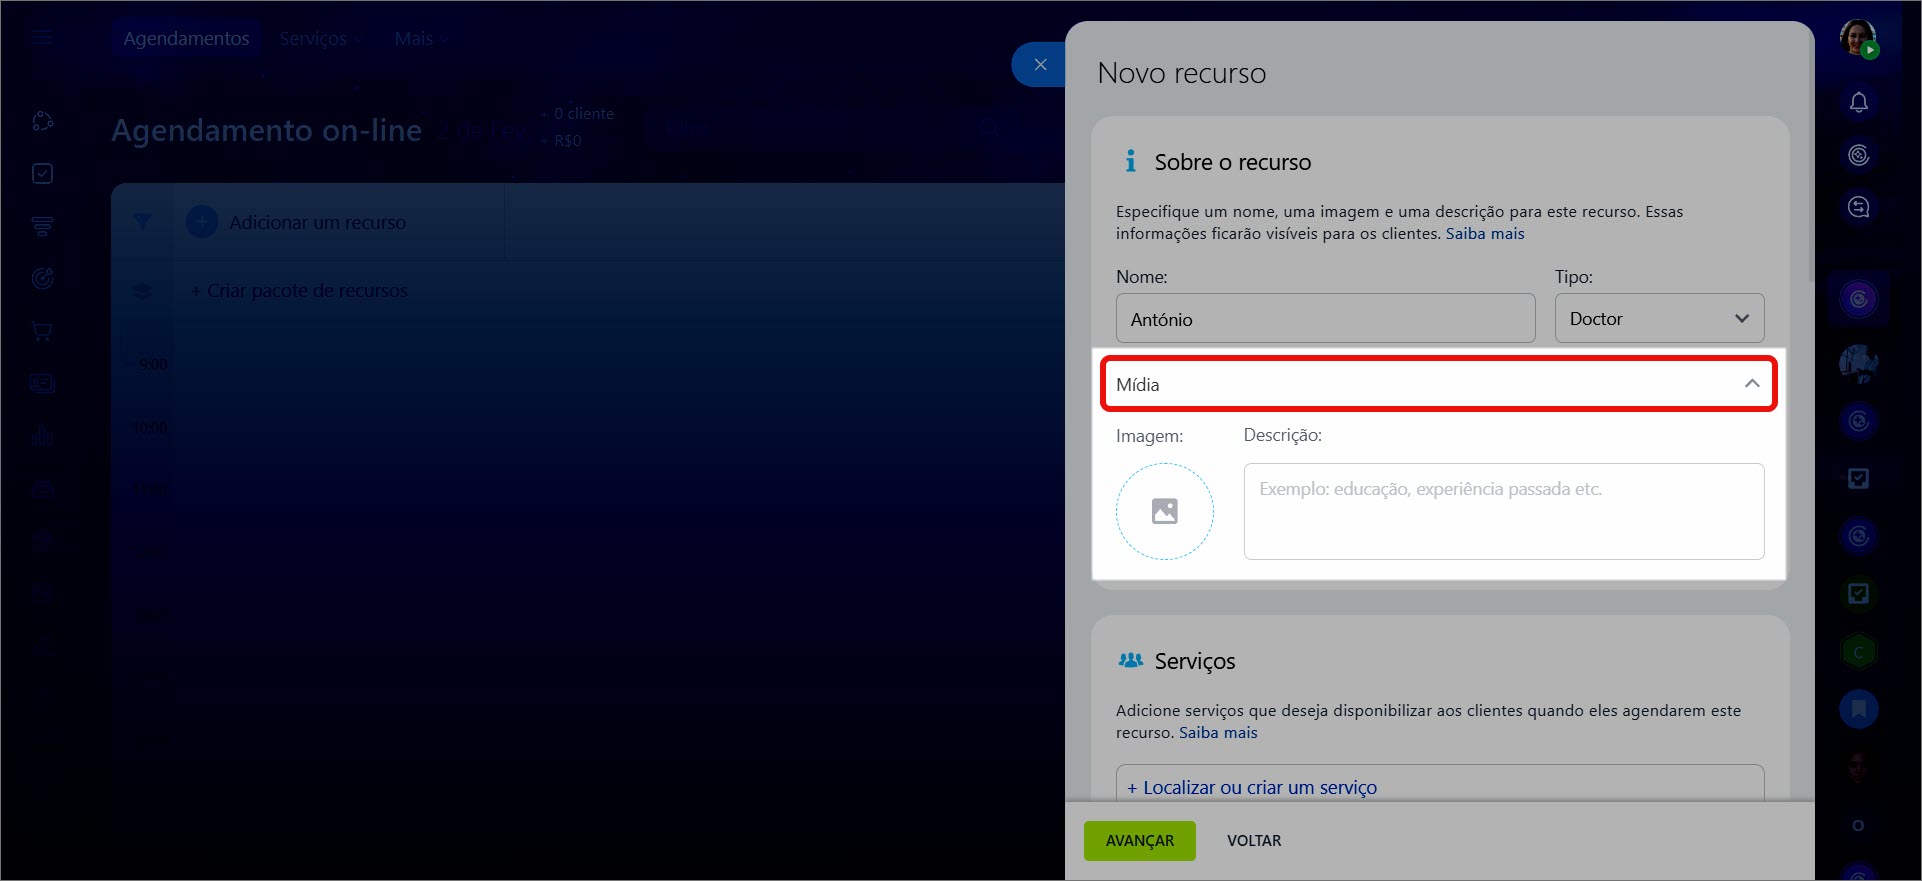Collapse the Mídia section
Screen dimensions: 1922x881
pyautogui.click(x=1751, y=384)
